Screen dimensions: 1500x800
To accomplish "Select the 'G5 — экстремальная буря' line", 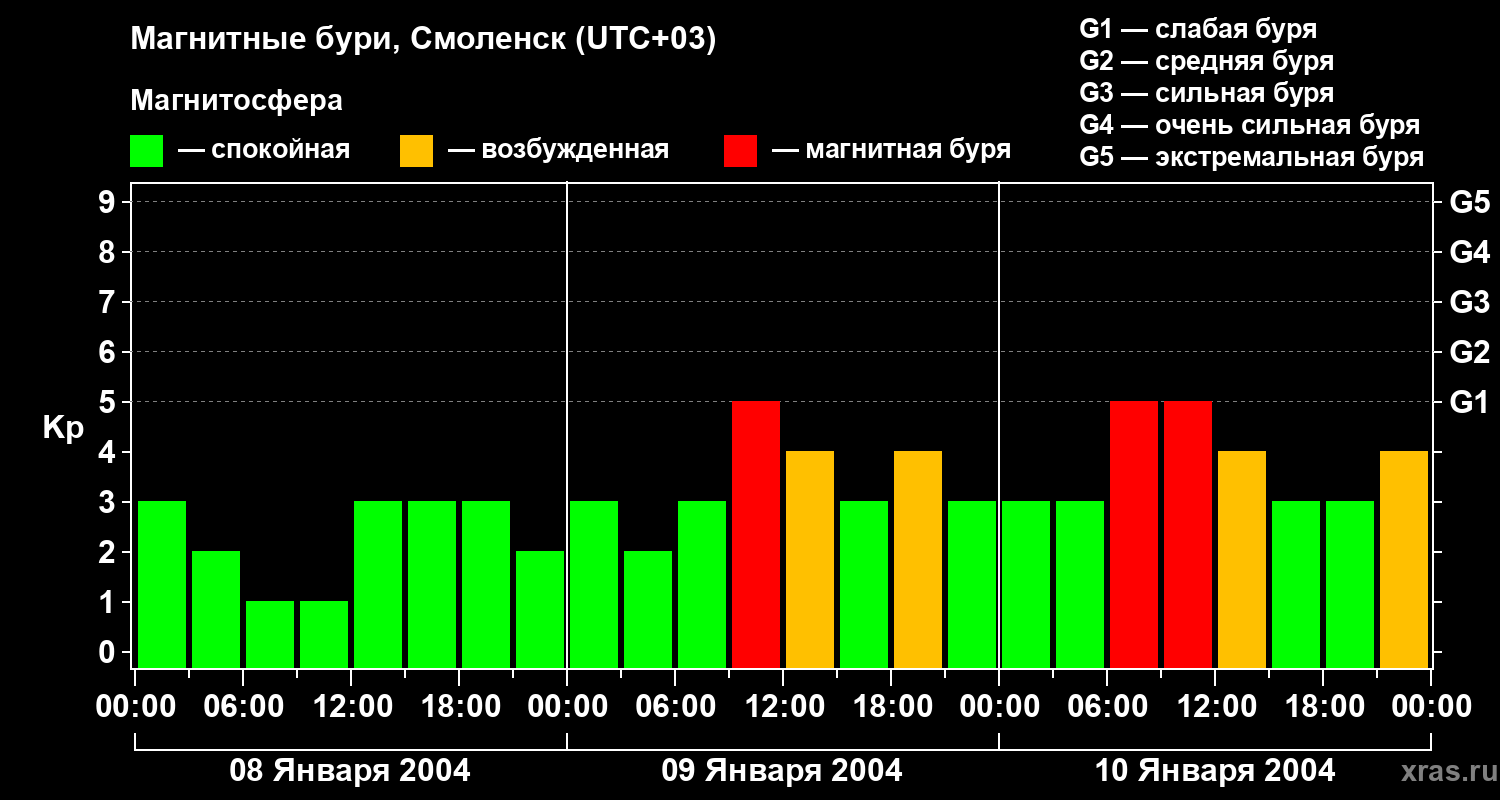I will [1252, 157].
